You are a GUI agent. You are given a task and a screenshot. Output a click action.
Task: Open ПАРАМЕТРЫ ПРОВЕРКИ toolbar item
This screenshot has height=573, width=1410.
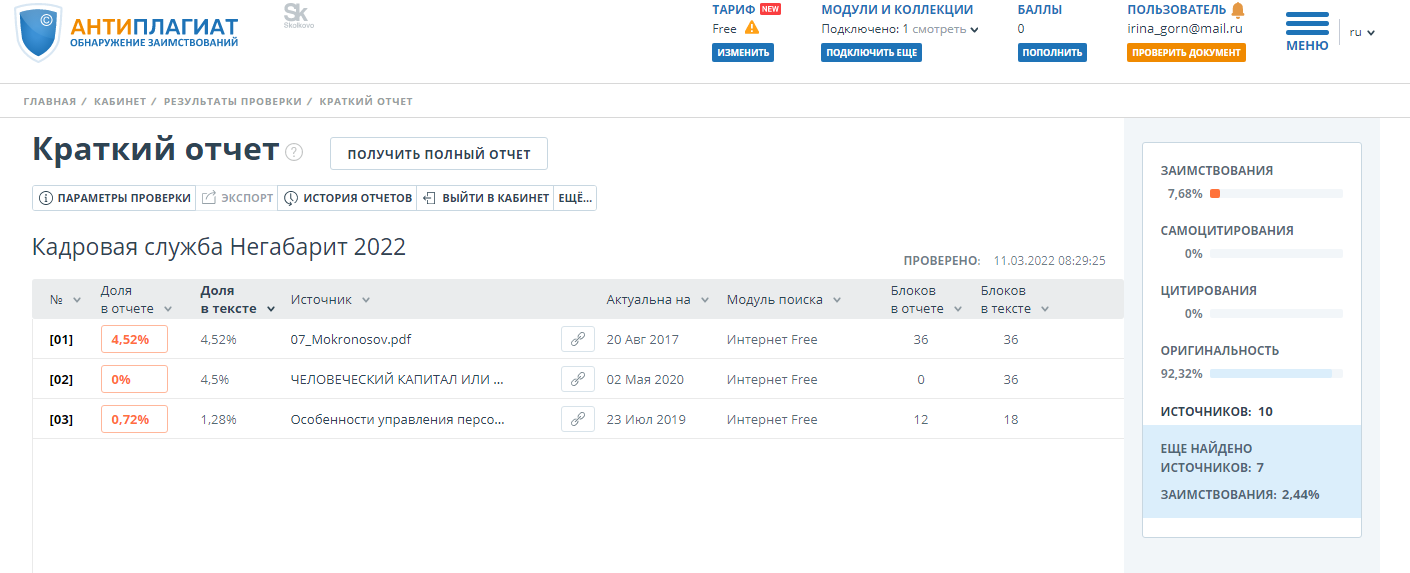115,198
